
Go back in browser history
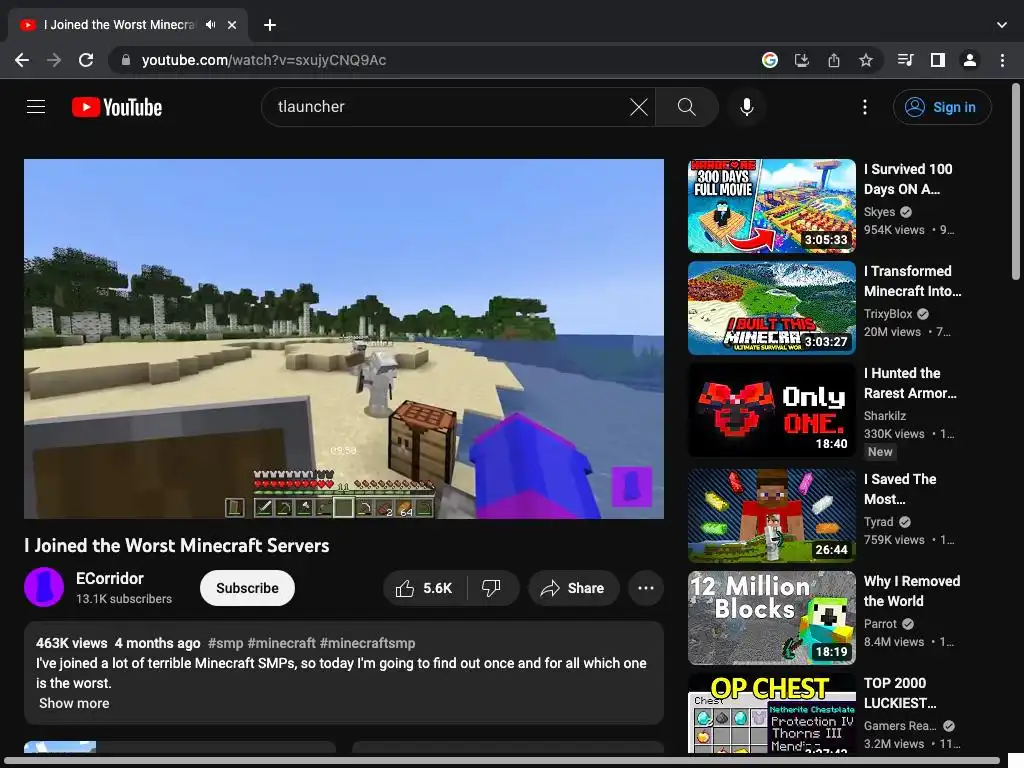pos(22,60)
